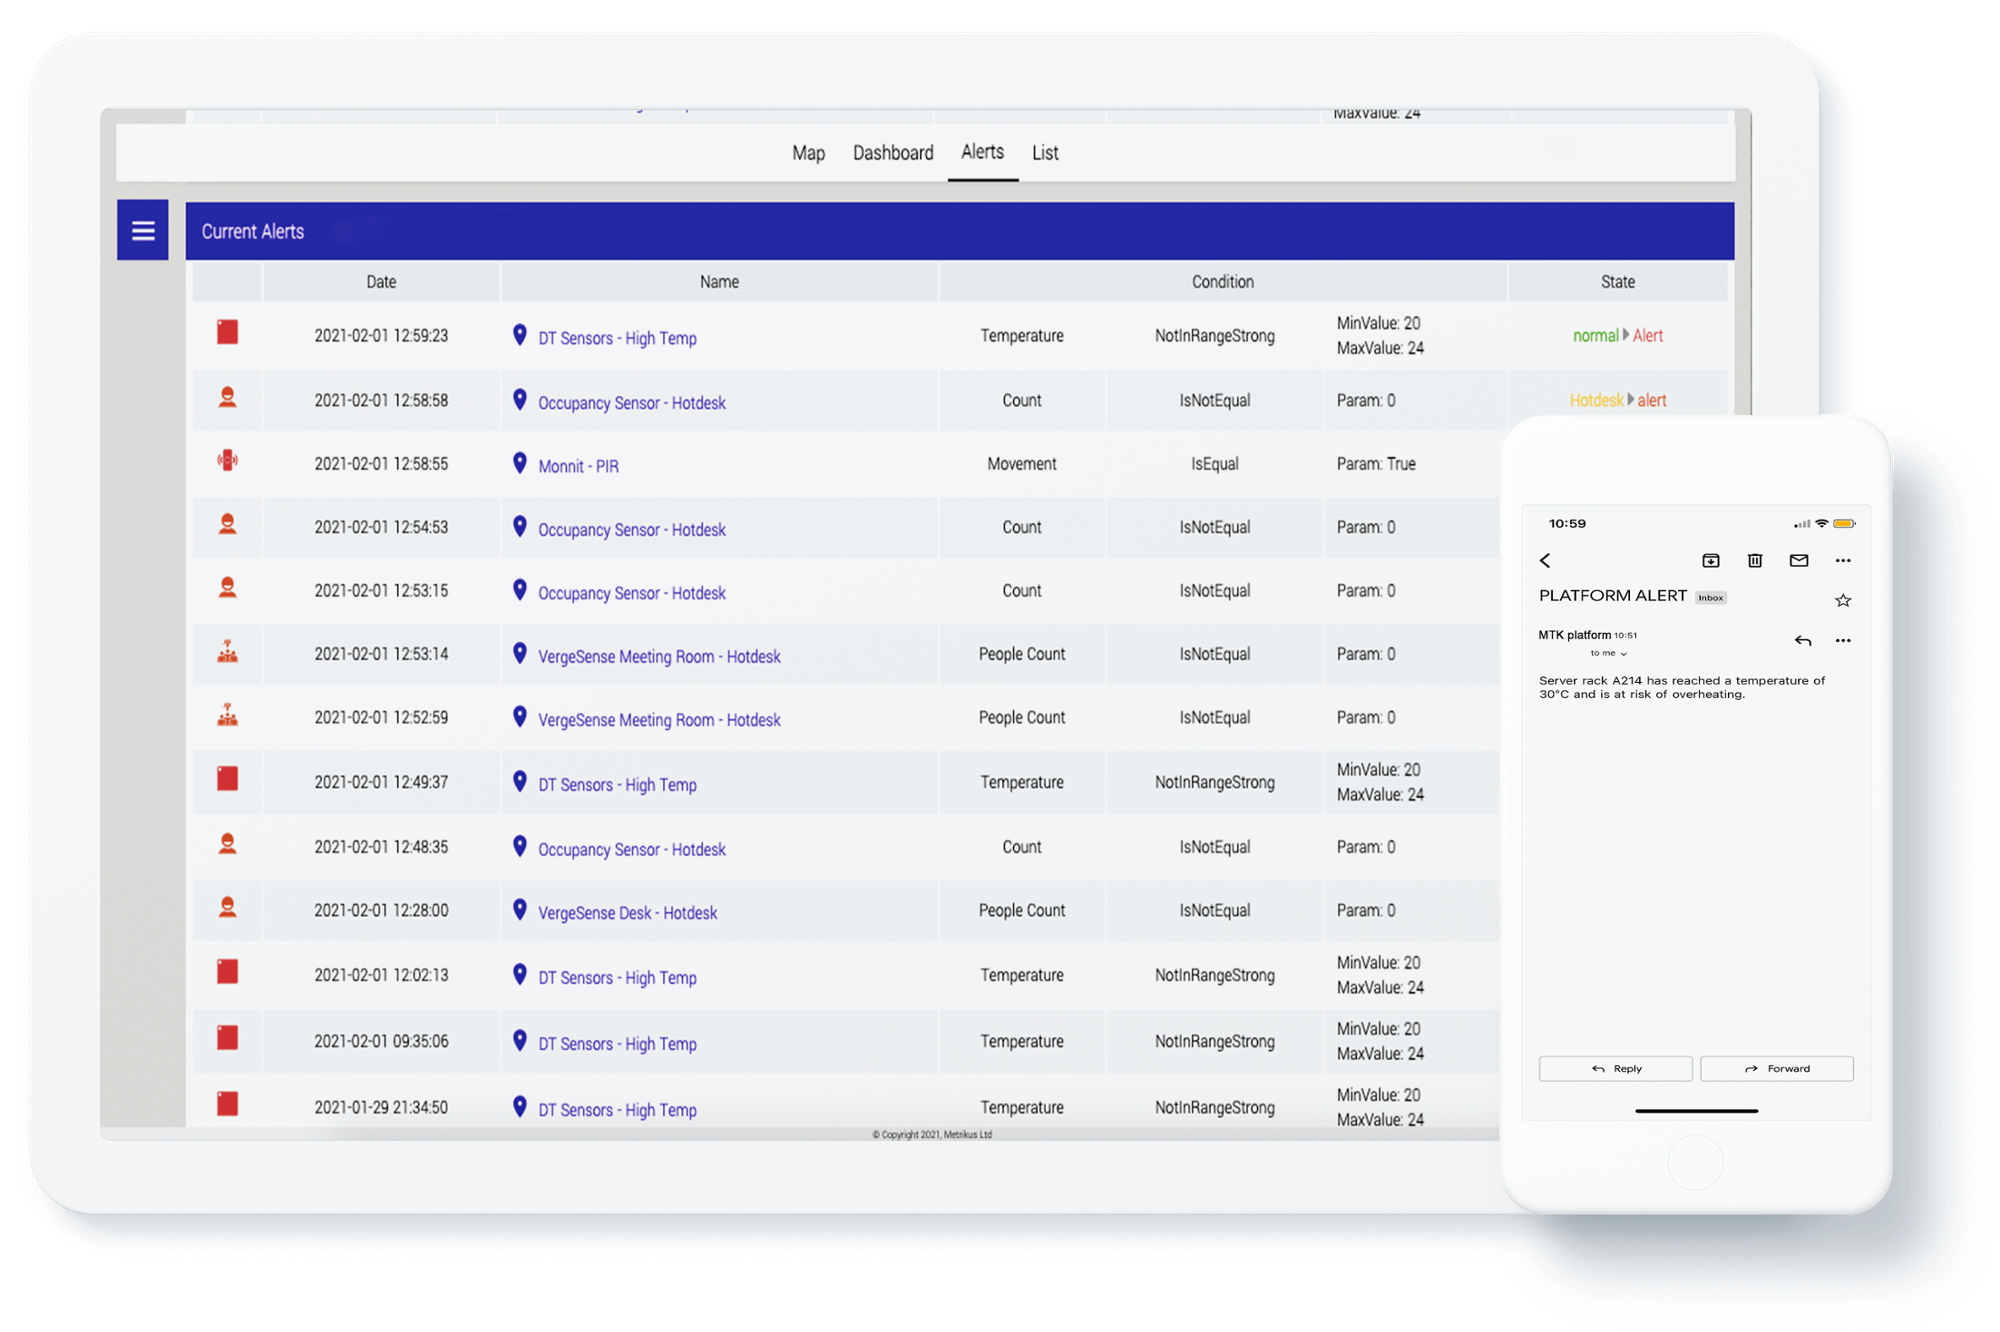Click the Current Alerts panel title
Viewport: 2000px width, 1332px height.
coord(252,231)
